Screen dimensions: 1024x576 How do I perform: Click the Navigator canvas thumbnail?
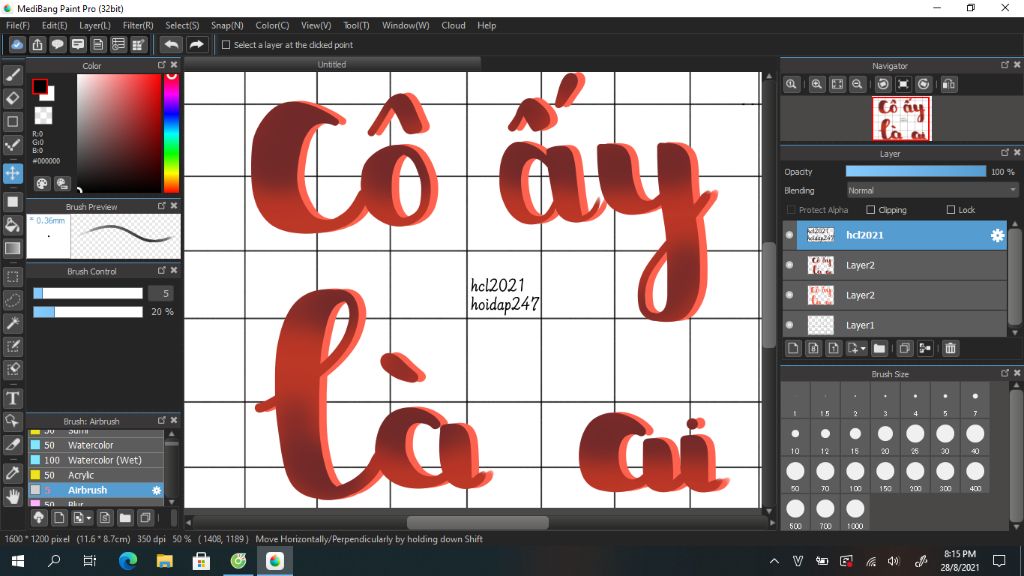(901, 119)
